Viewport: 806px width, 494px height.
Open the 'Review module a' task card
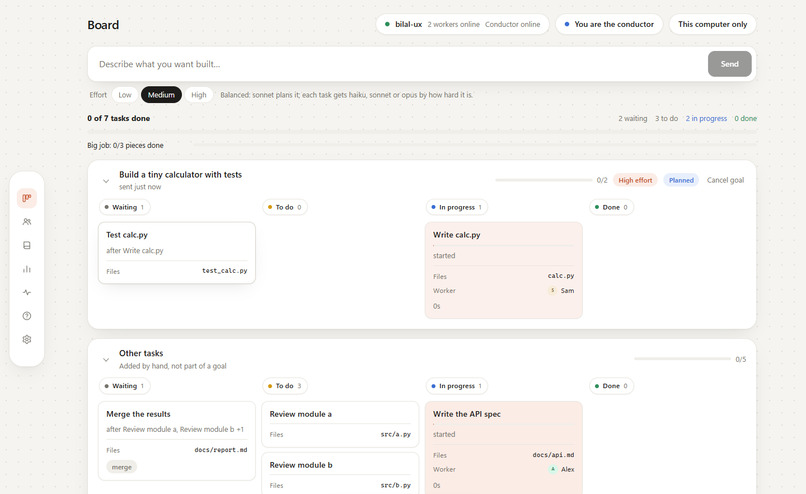pos(340,425)
